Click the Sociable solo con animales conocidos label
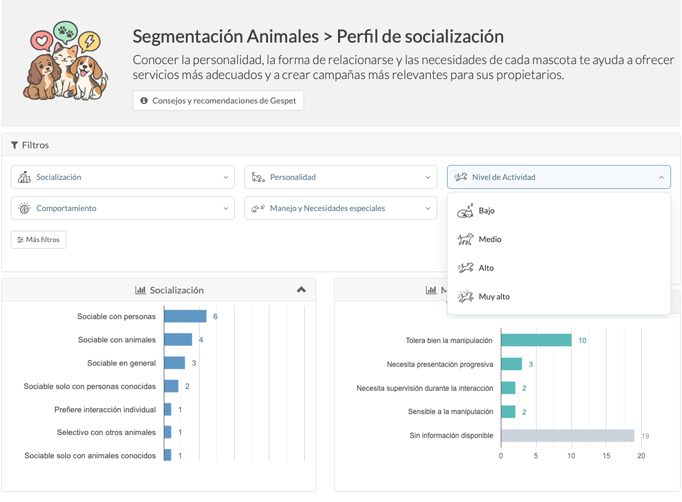This screenshot has height=502, width=682. (90, 455)
